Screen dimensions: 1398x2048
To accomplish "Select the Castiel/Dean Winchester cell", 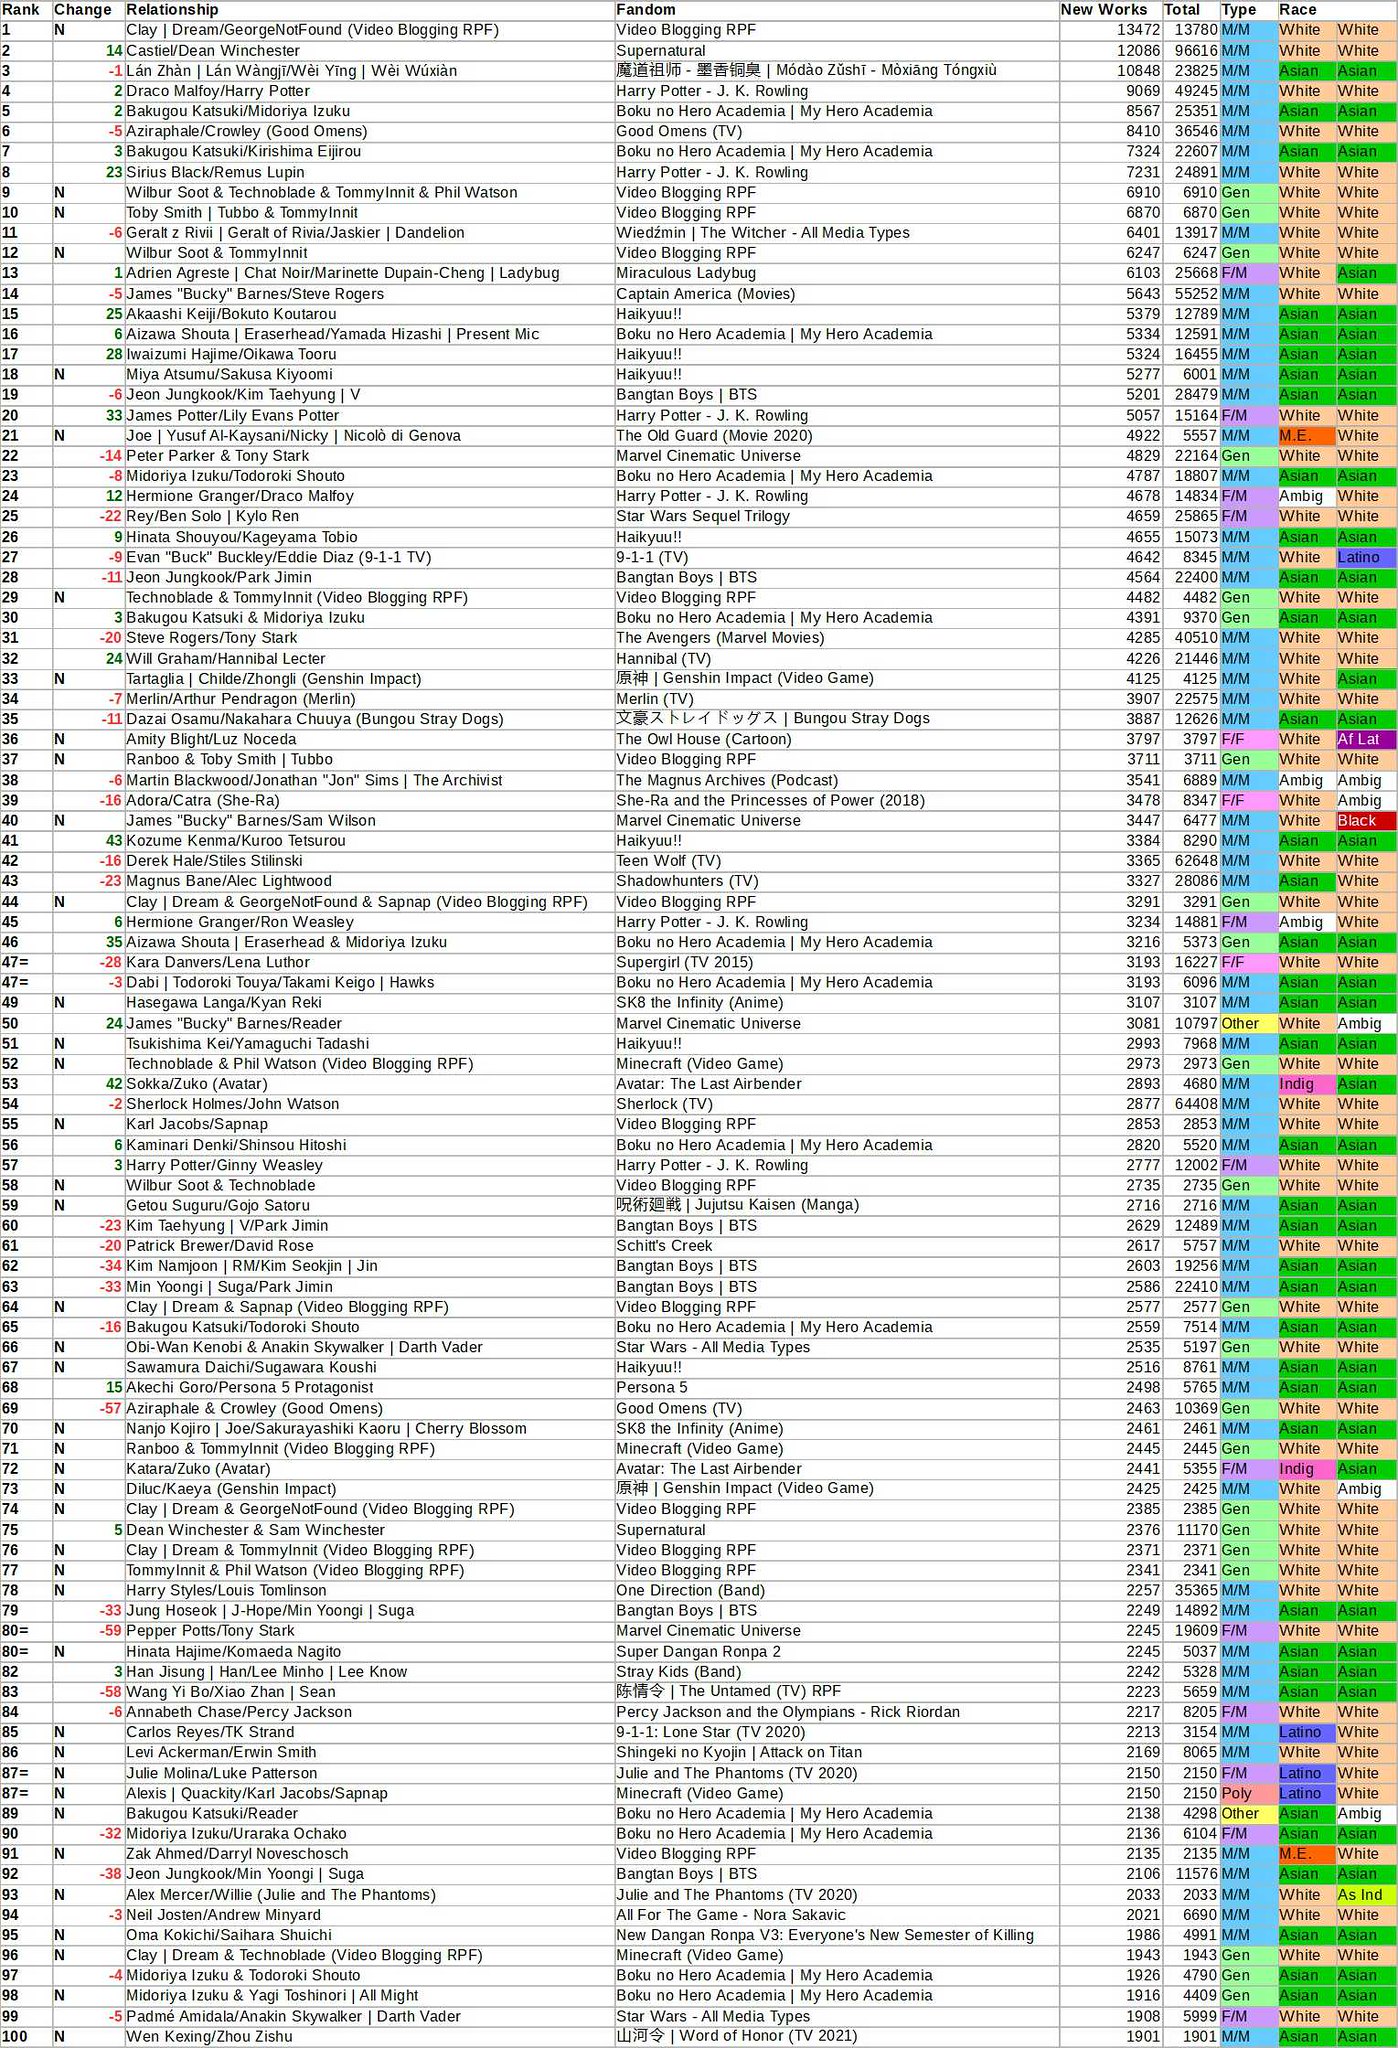I will 369,51.
